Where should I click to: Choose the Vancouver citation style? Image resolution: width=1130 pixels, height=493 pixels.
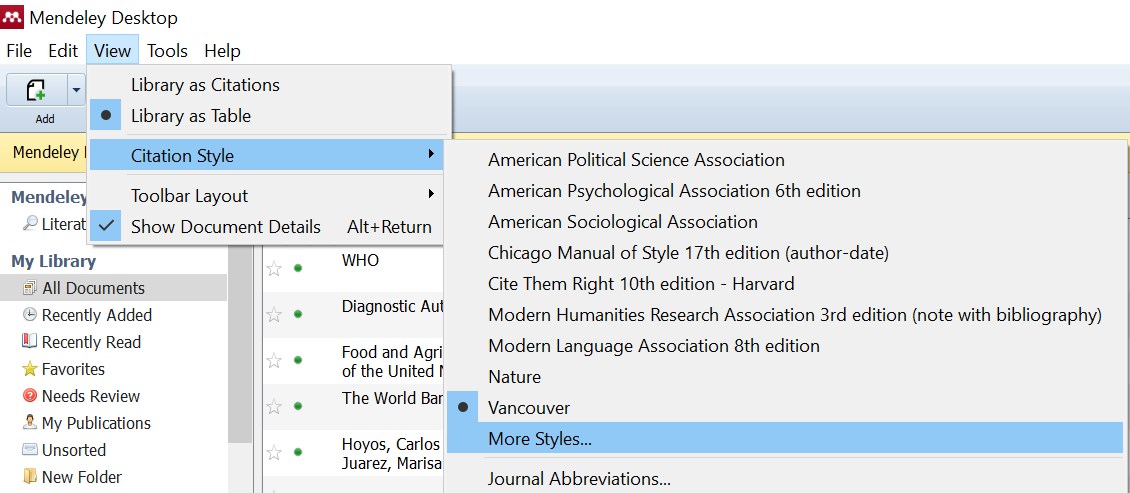528,408
